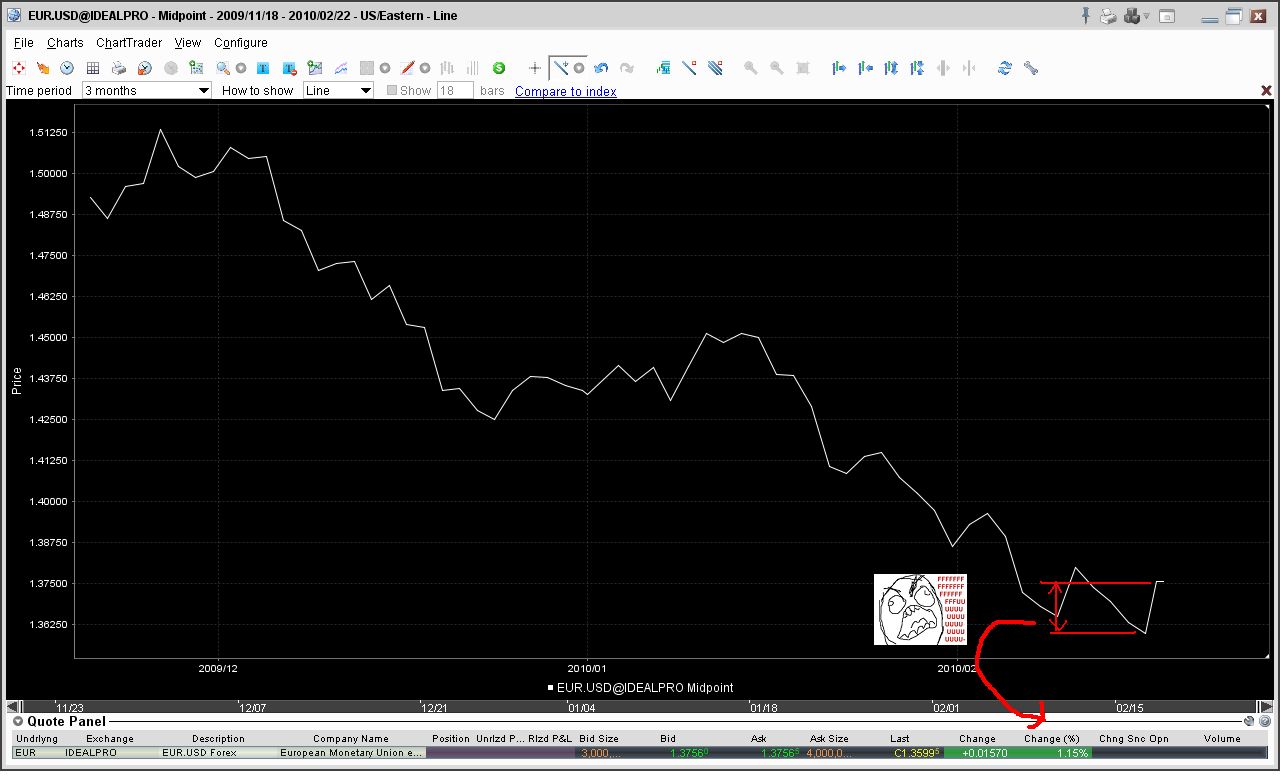This screenshot has height=776, width=1280.
Task: Click the bar with left arrow icon
Action: pyautogui.click(x=865, y=68)
